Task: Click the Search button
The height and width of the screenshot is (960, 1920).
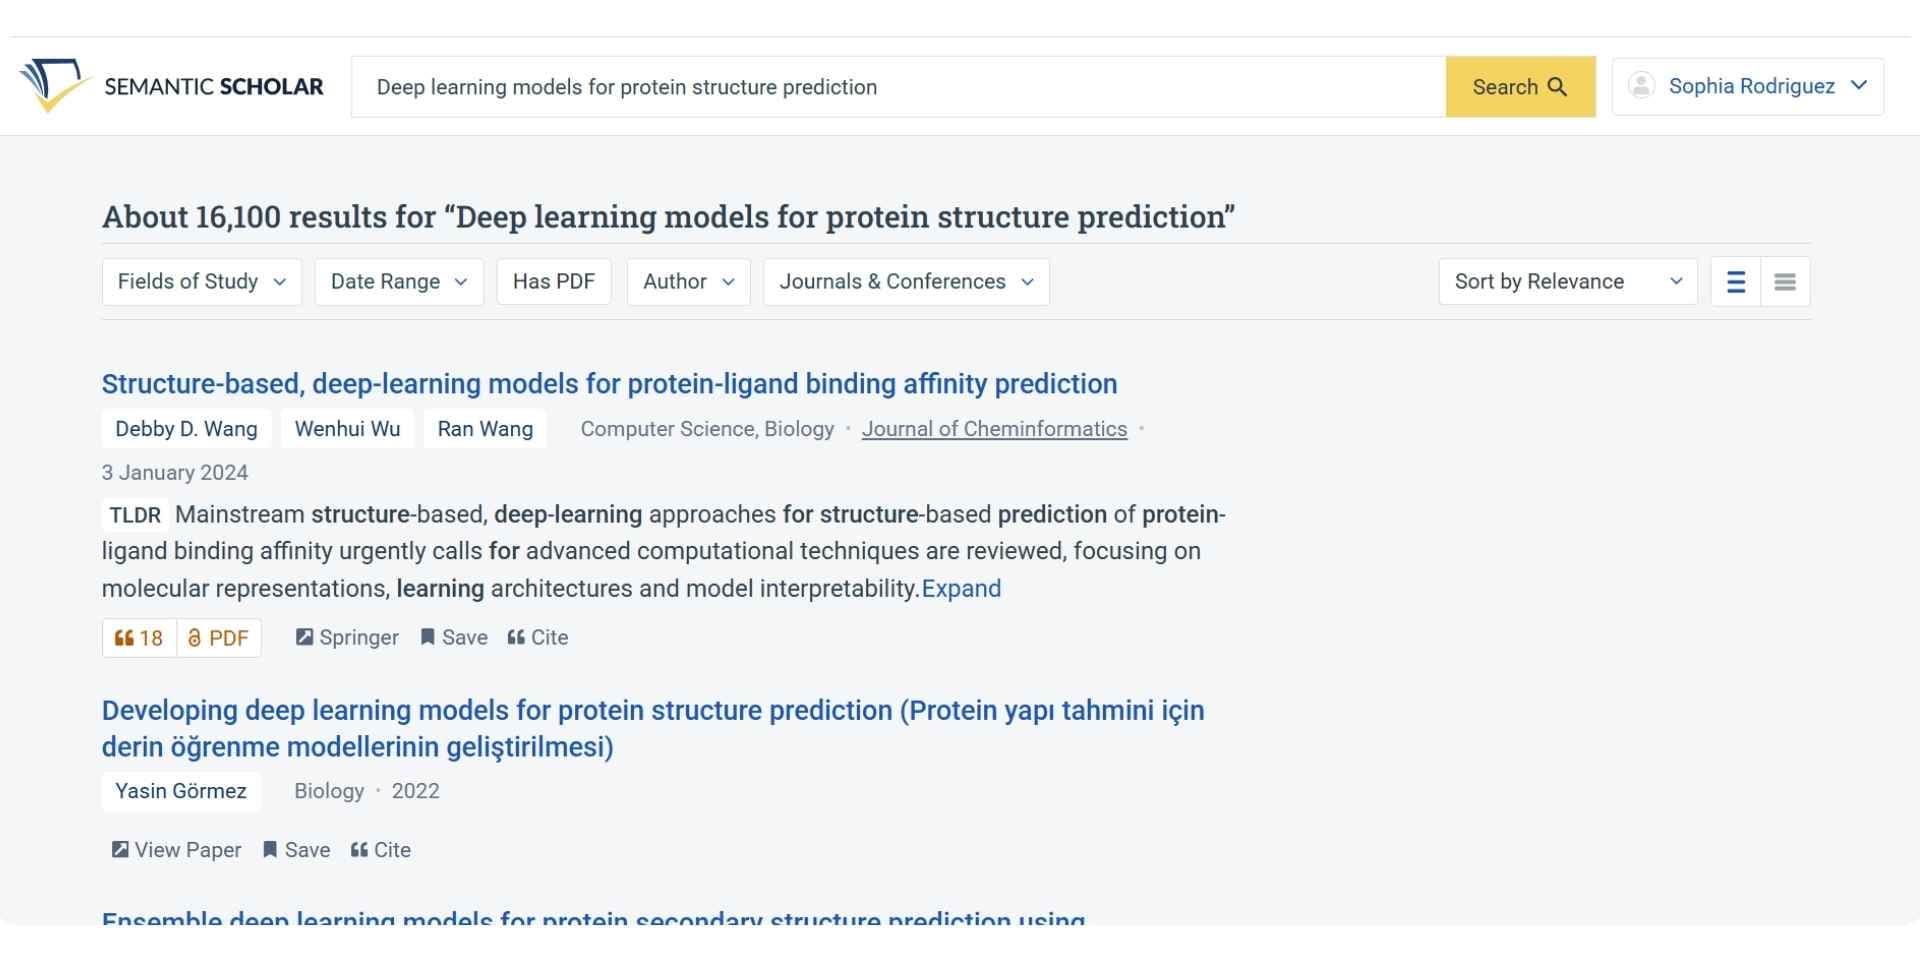Action: pos(1519,87)
